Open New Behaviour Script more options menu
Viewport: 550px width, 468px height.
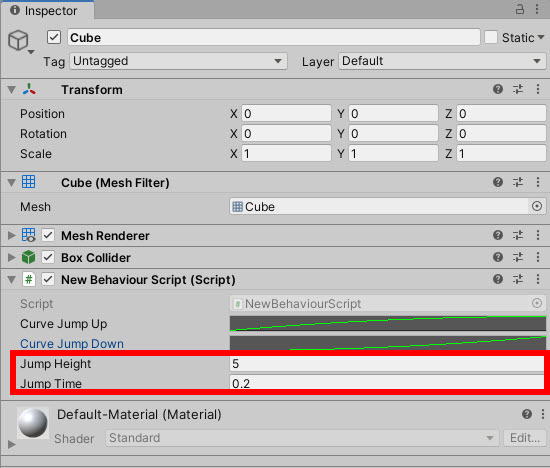pyautogui.click(x=538, y=279)
